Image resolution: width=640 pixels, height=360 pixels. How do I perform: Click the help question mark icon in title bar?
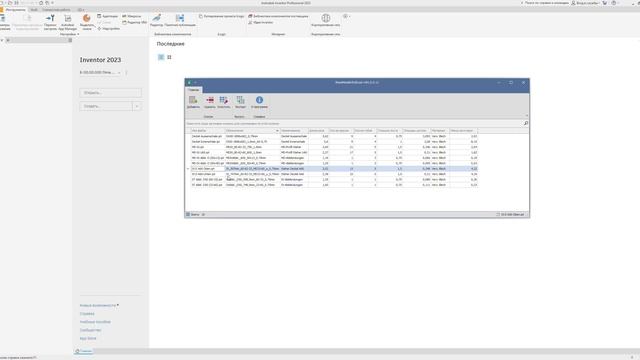[613, 3]
